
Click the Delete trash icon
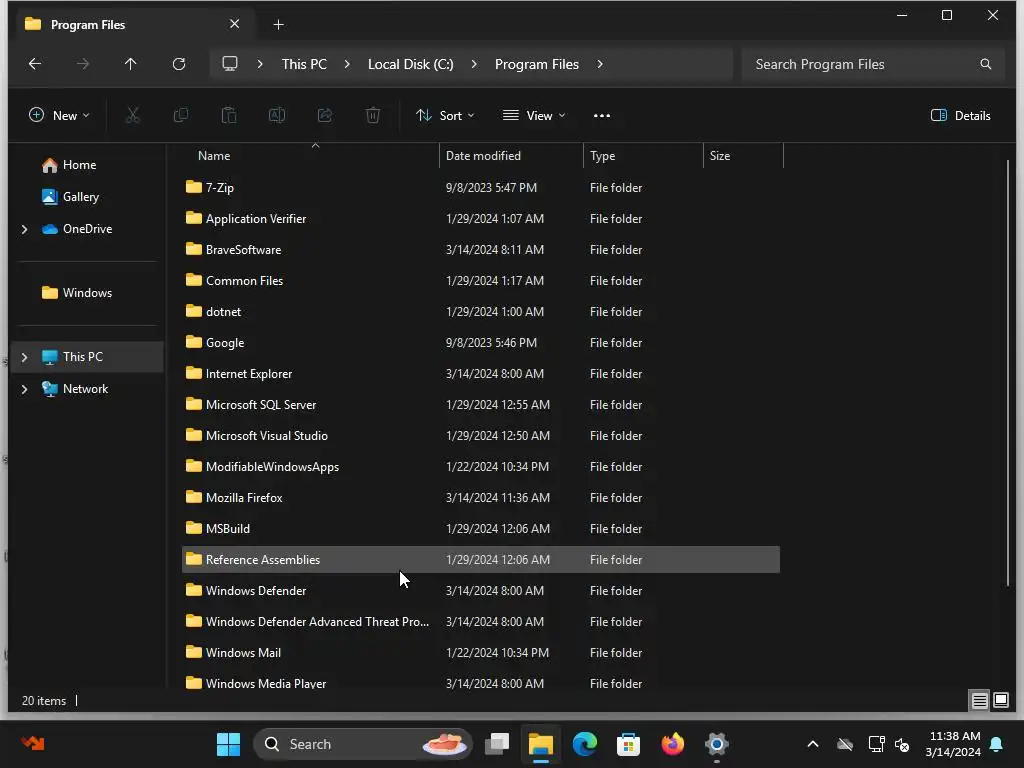373,116
